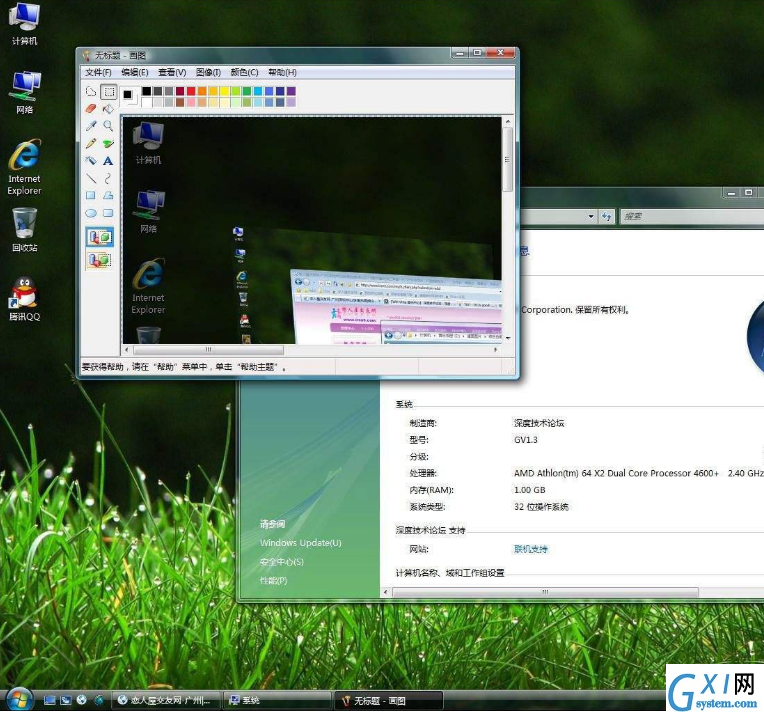Open Windows Update(U) link in System window

pos(301,543)
